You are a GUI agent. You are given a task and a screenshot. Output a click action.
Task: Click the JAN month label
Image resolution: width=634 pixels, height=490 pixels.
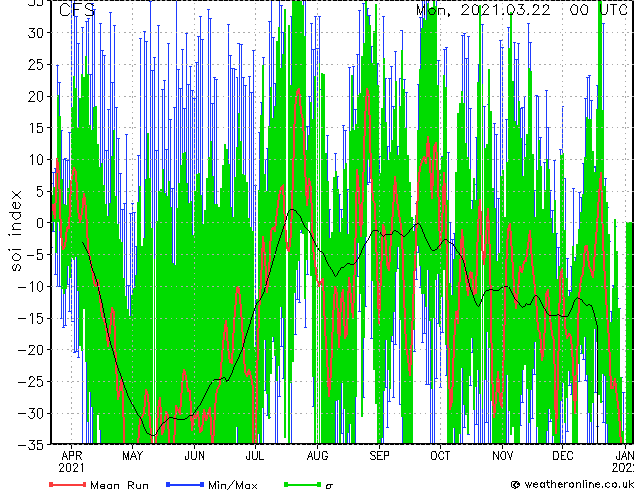coord(625,456)
